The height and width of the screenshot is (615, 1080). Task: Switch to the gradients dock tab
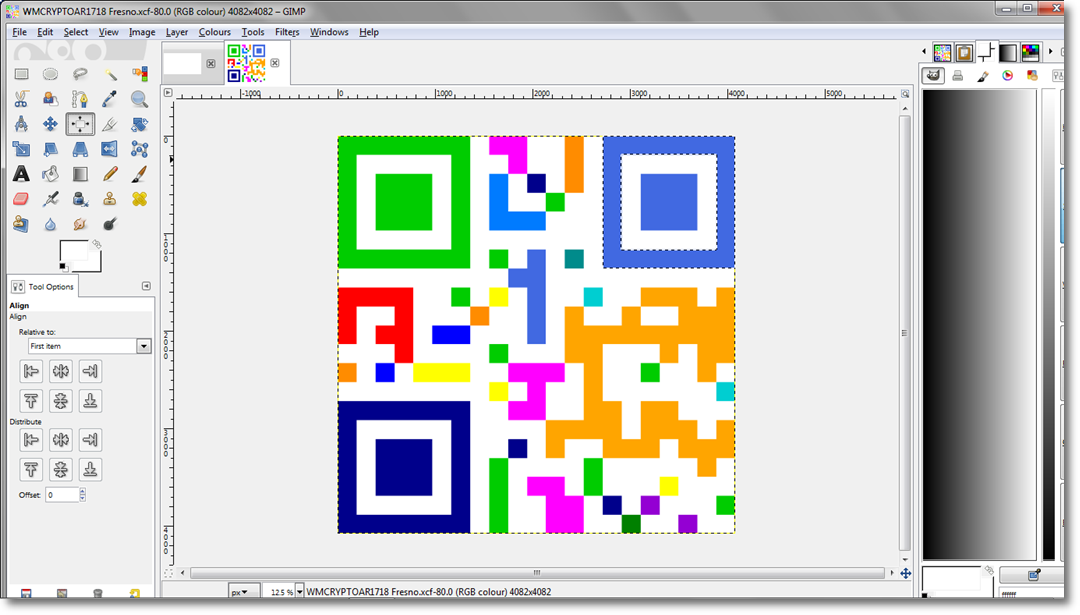click(1008, 52)
